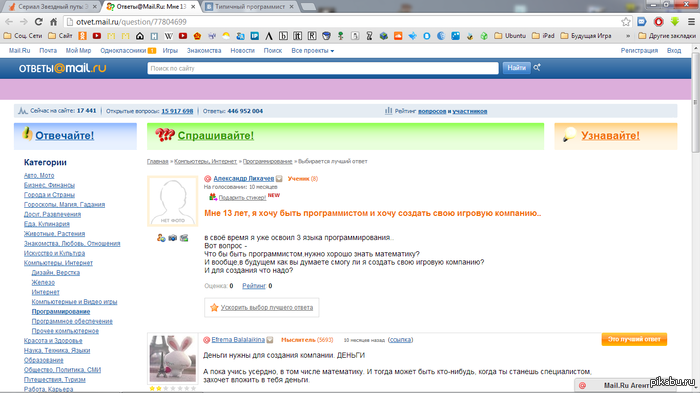Click the green download arrow extension
Screen dimensions: 700x393
[x=675, y=21]
